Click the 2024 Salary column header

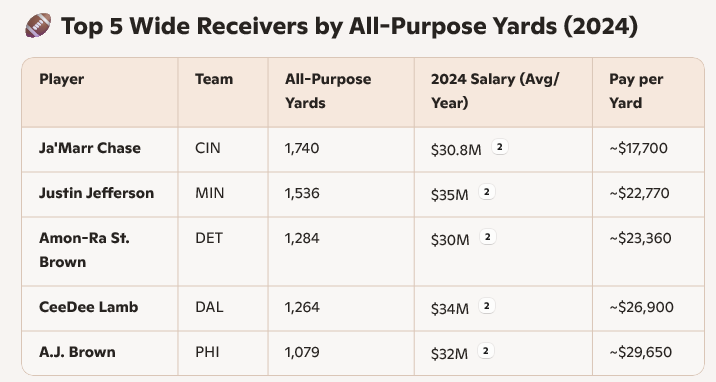pos(495,91)
